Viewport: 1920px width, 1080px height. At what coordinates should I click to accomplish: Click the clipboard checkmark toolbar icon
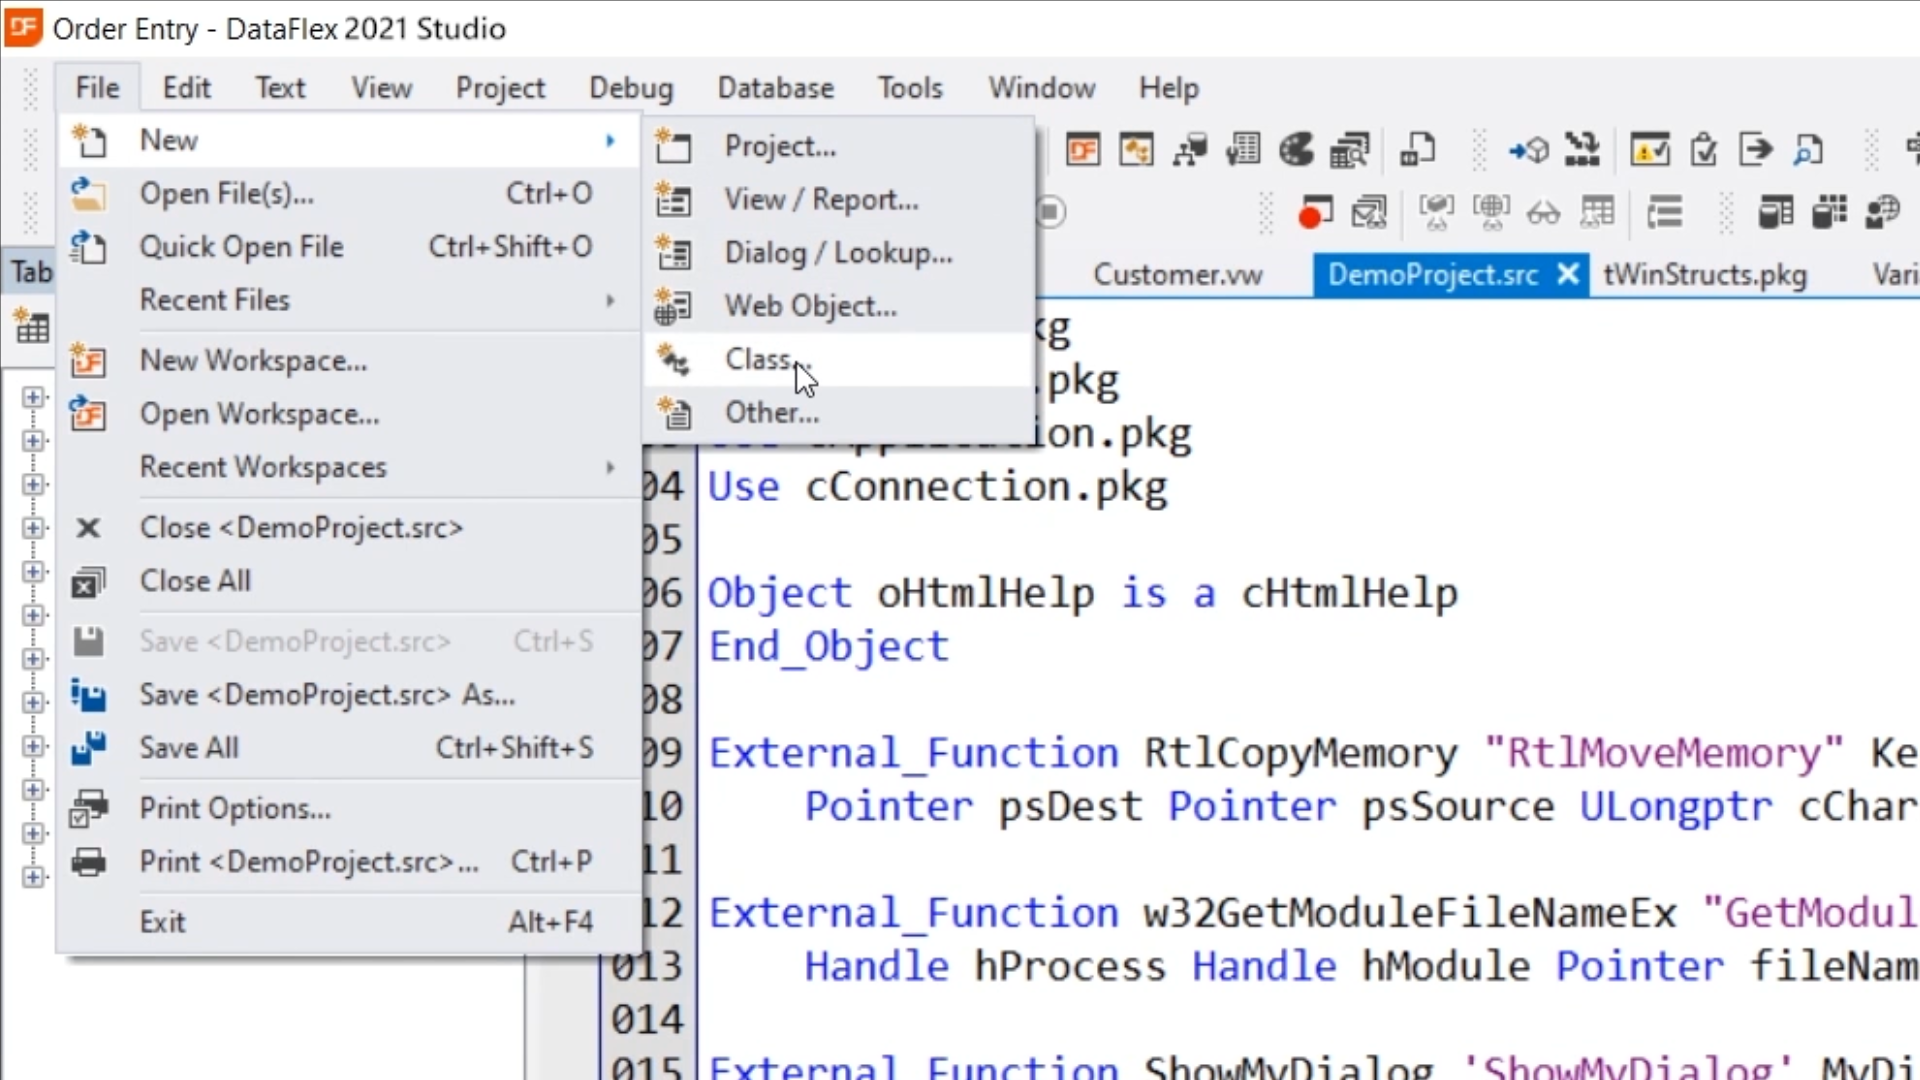[1703, 150]
